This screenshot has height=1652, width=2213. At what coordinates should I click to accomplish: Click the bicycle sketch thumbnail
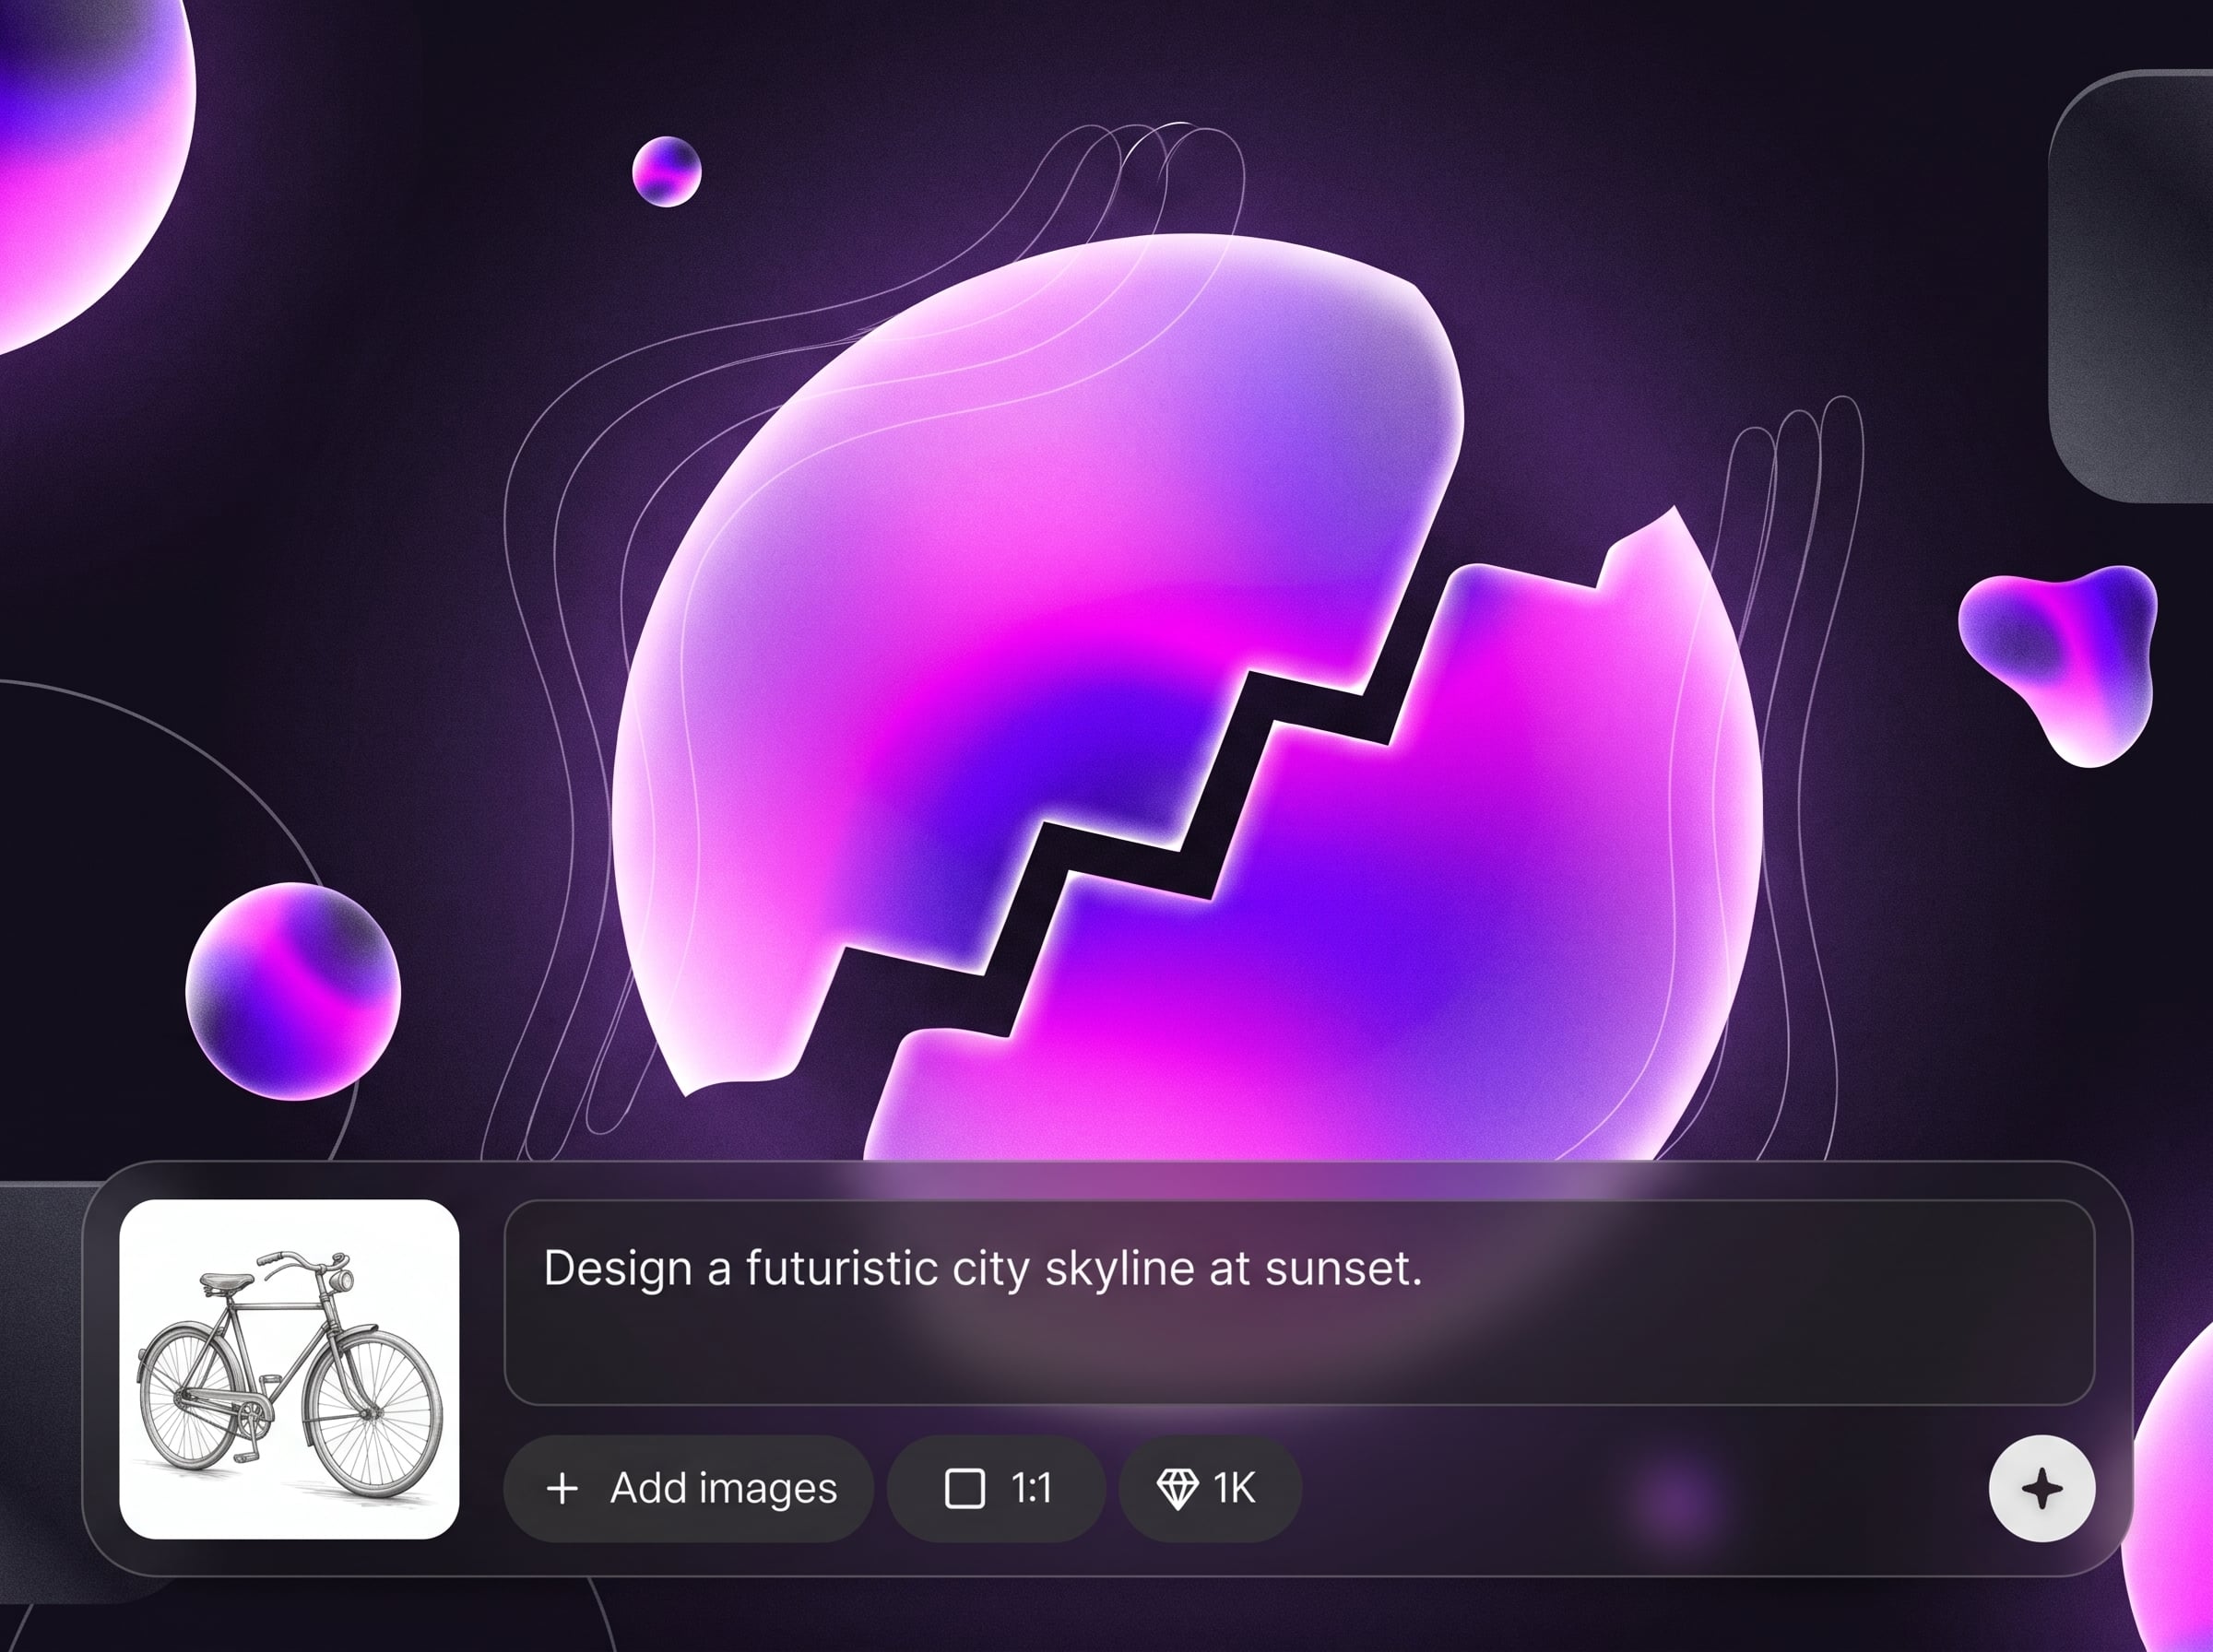[289, 1369]
